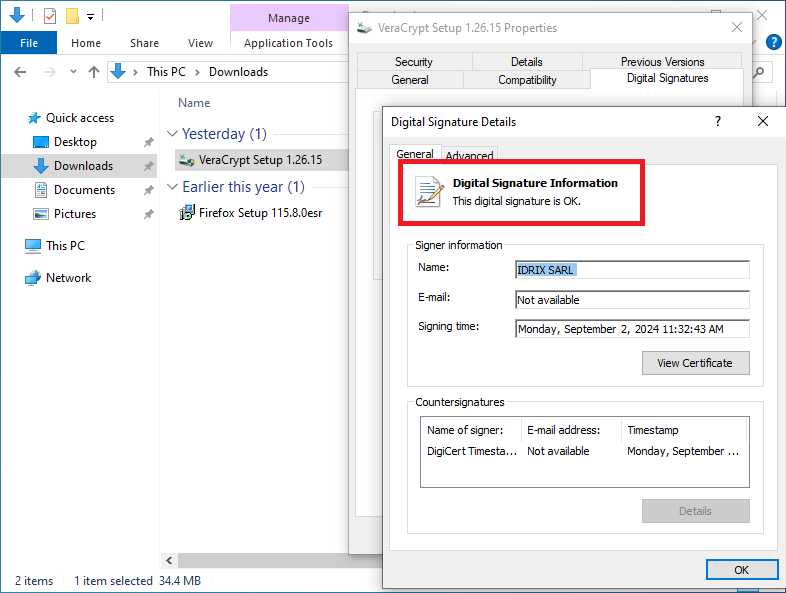The image size is (786, 593).
Task: Click the Properties checkmark icon in quick access toolbar
Action: pos(50,17)
